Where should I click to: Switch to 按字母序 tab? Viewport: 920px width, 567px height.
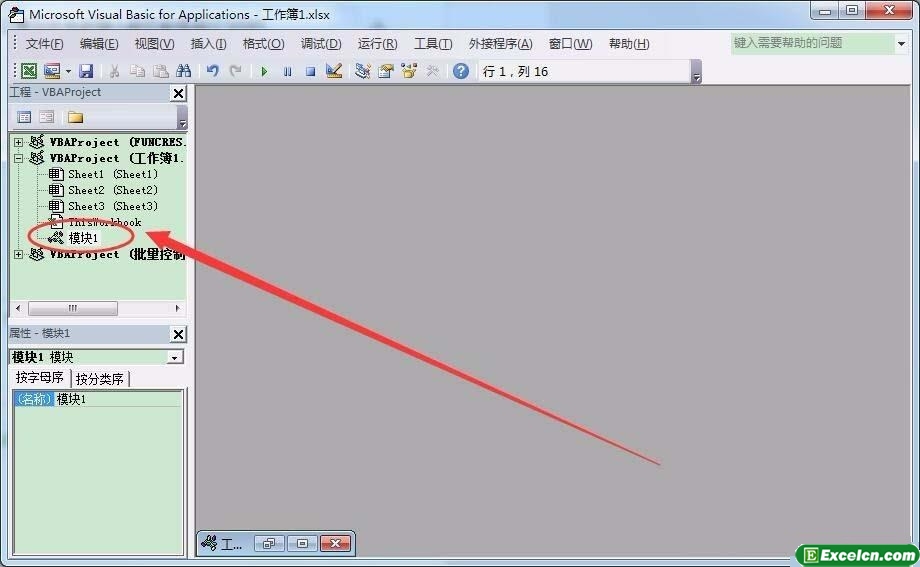tap(39, 377)
